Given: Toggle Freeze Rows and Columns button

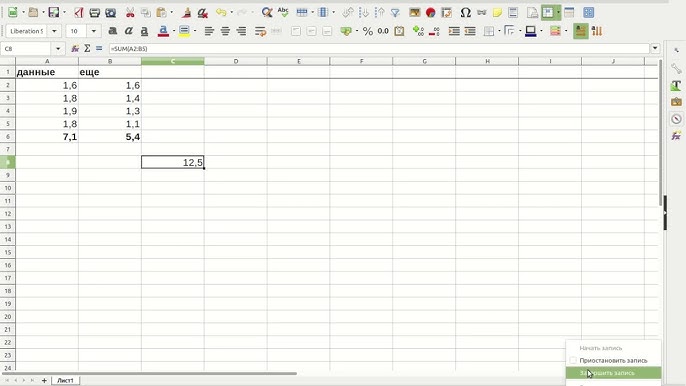Looking at the screenshot, I should point(548,13).
